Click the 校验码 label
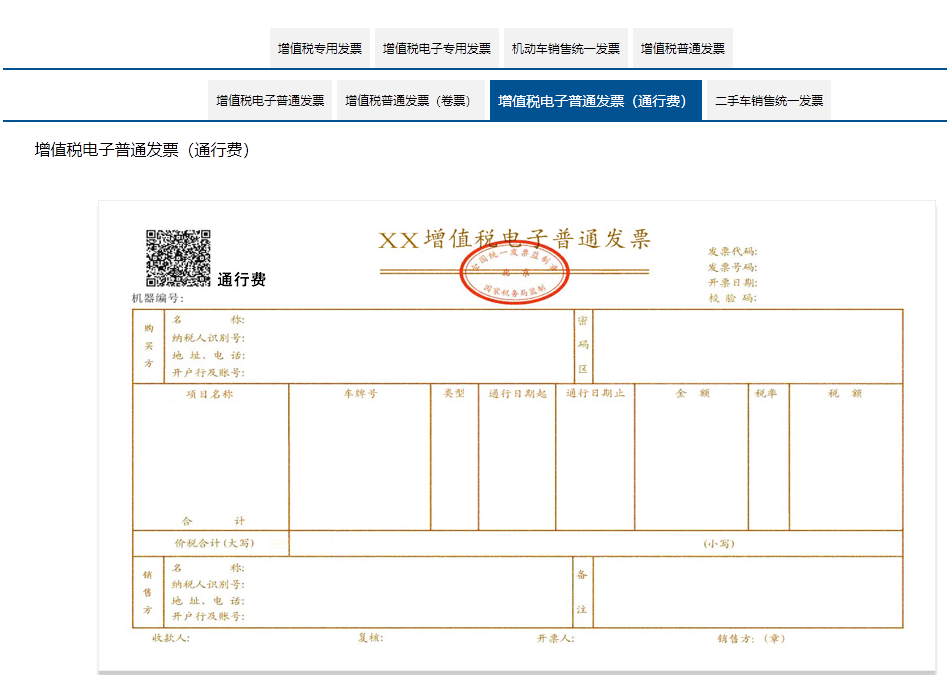The height and width of the screenshot is (675, 947). pyautogui.click(x=733, y=298)
